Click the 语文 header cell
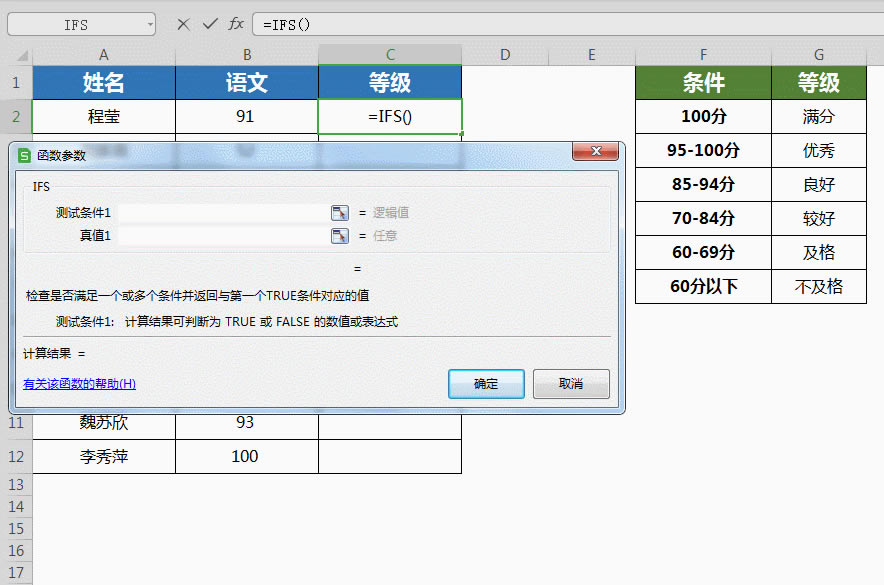 point(247,83)
